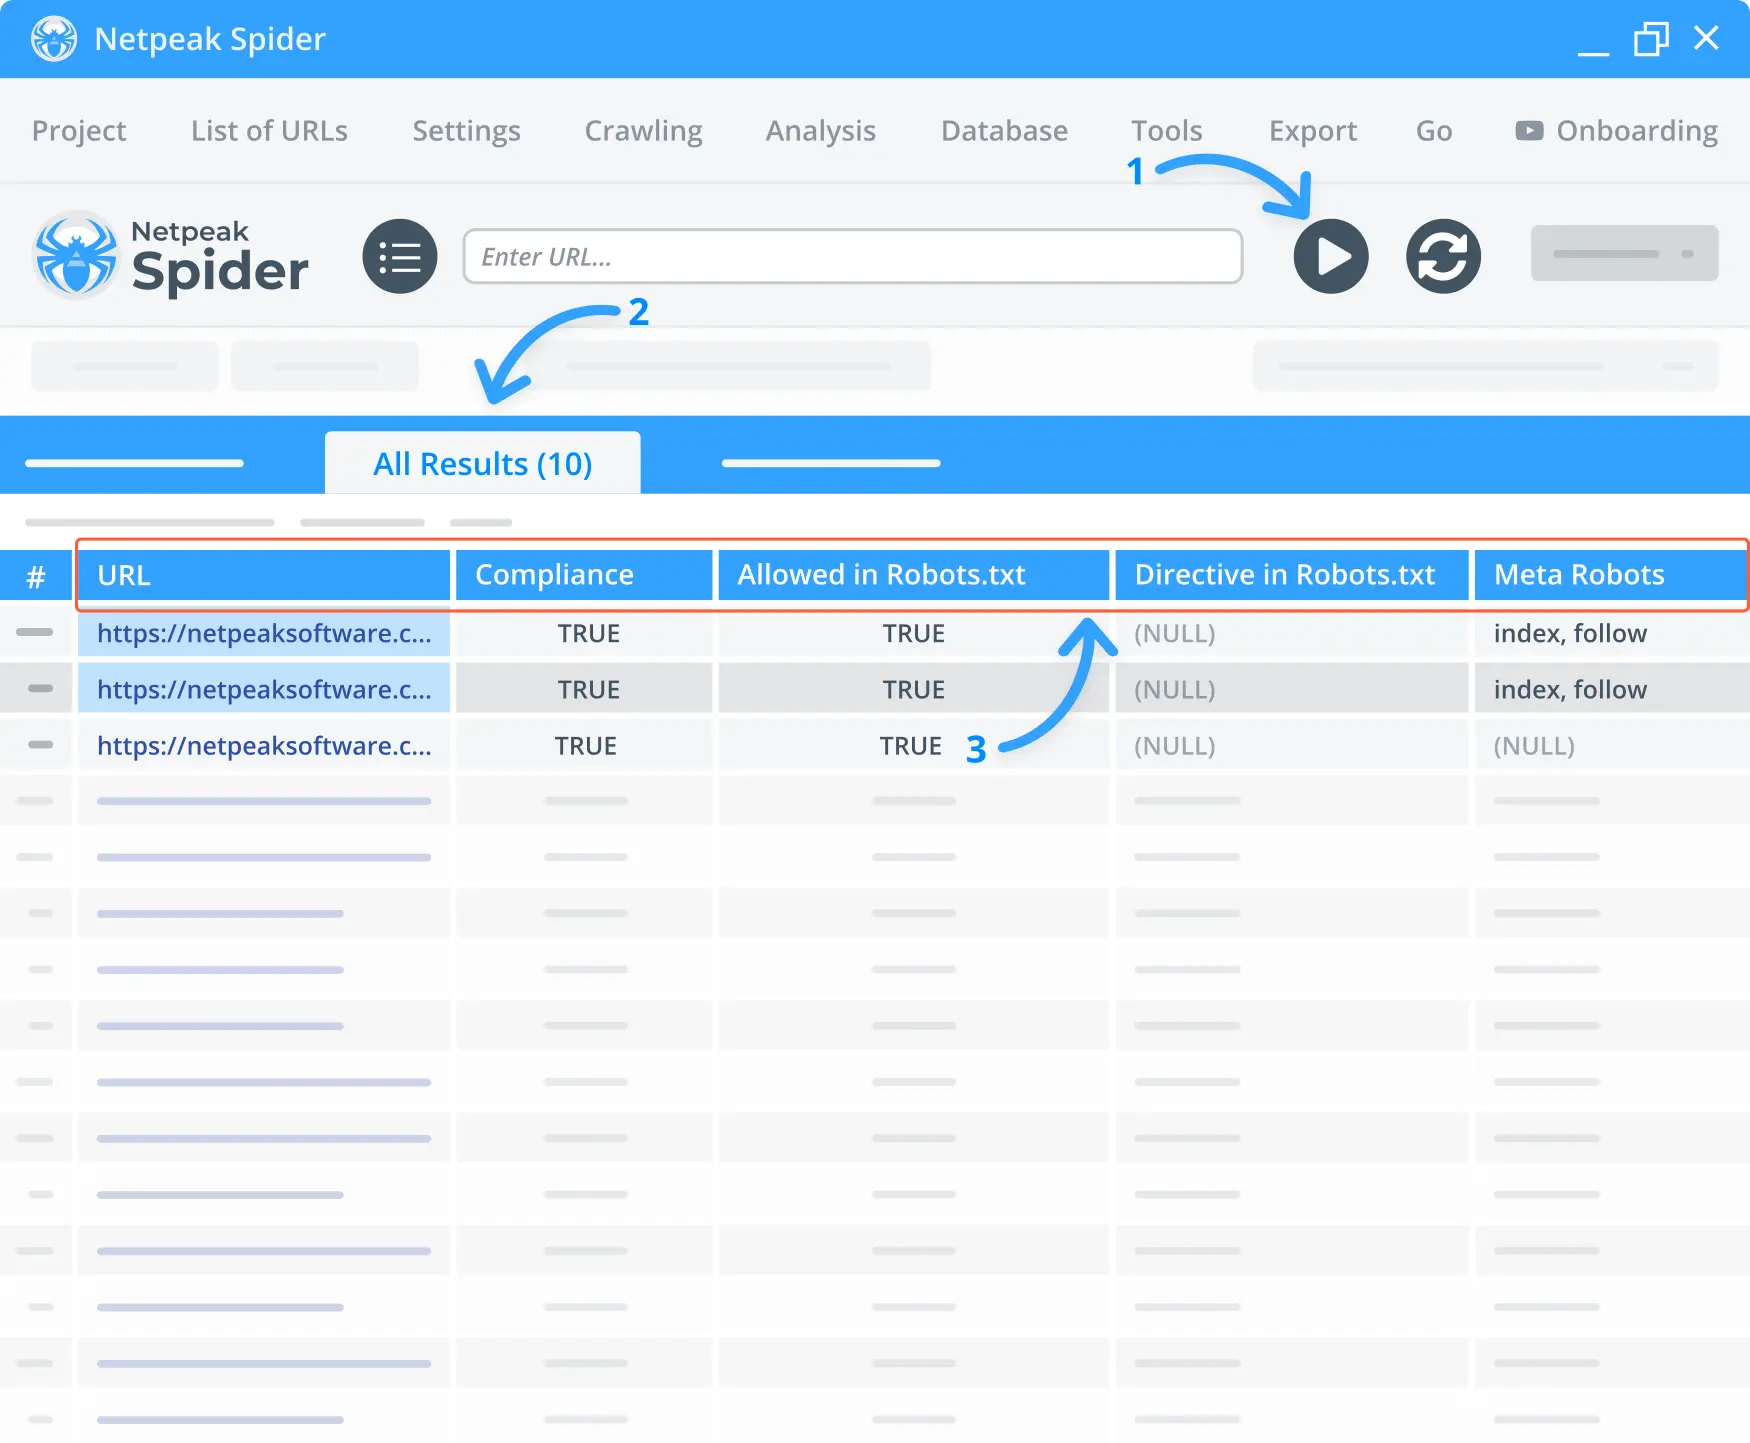Open the second netpeaksoftware URL link
Screen dimensions: 1750x1443
click(264, 689)
